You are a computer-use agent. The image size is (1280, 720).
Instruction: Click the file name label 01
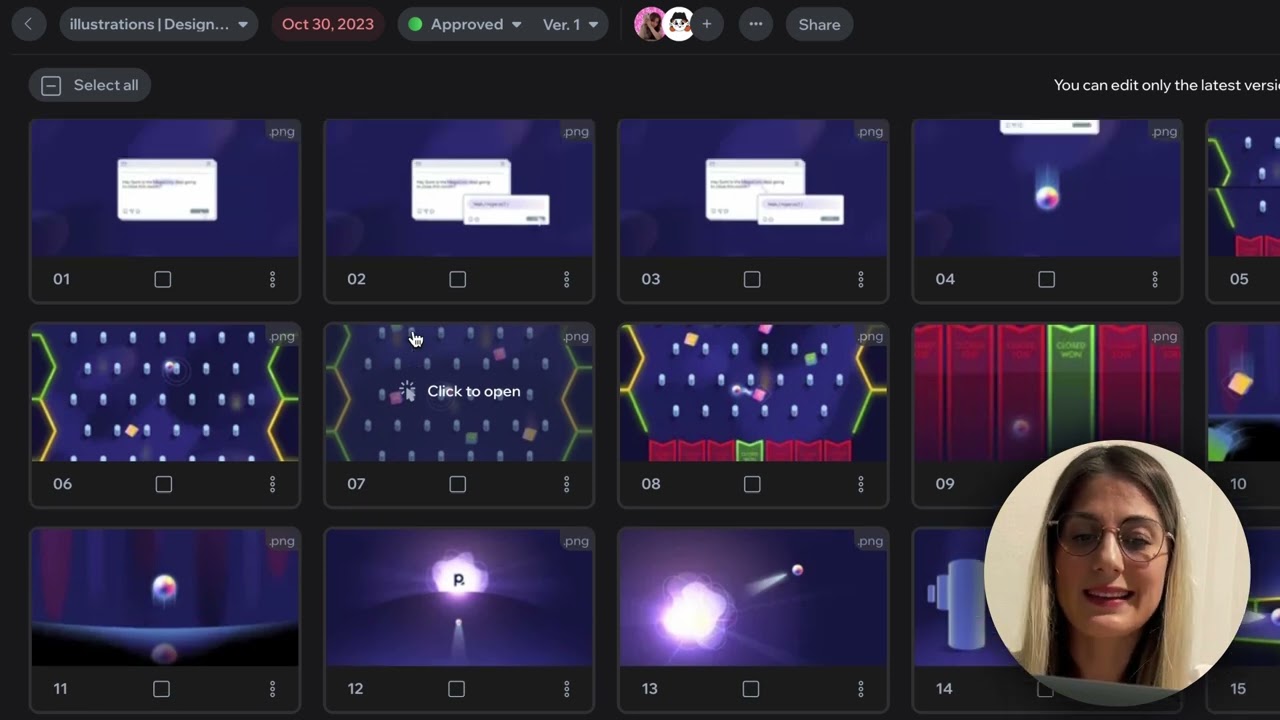[x=61, y=279]
